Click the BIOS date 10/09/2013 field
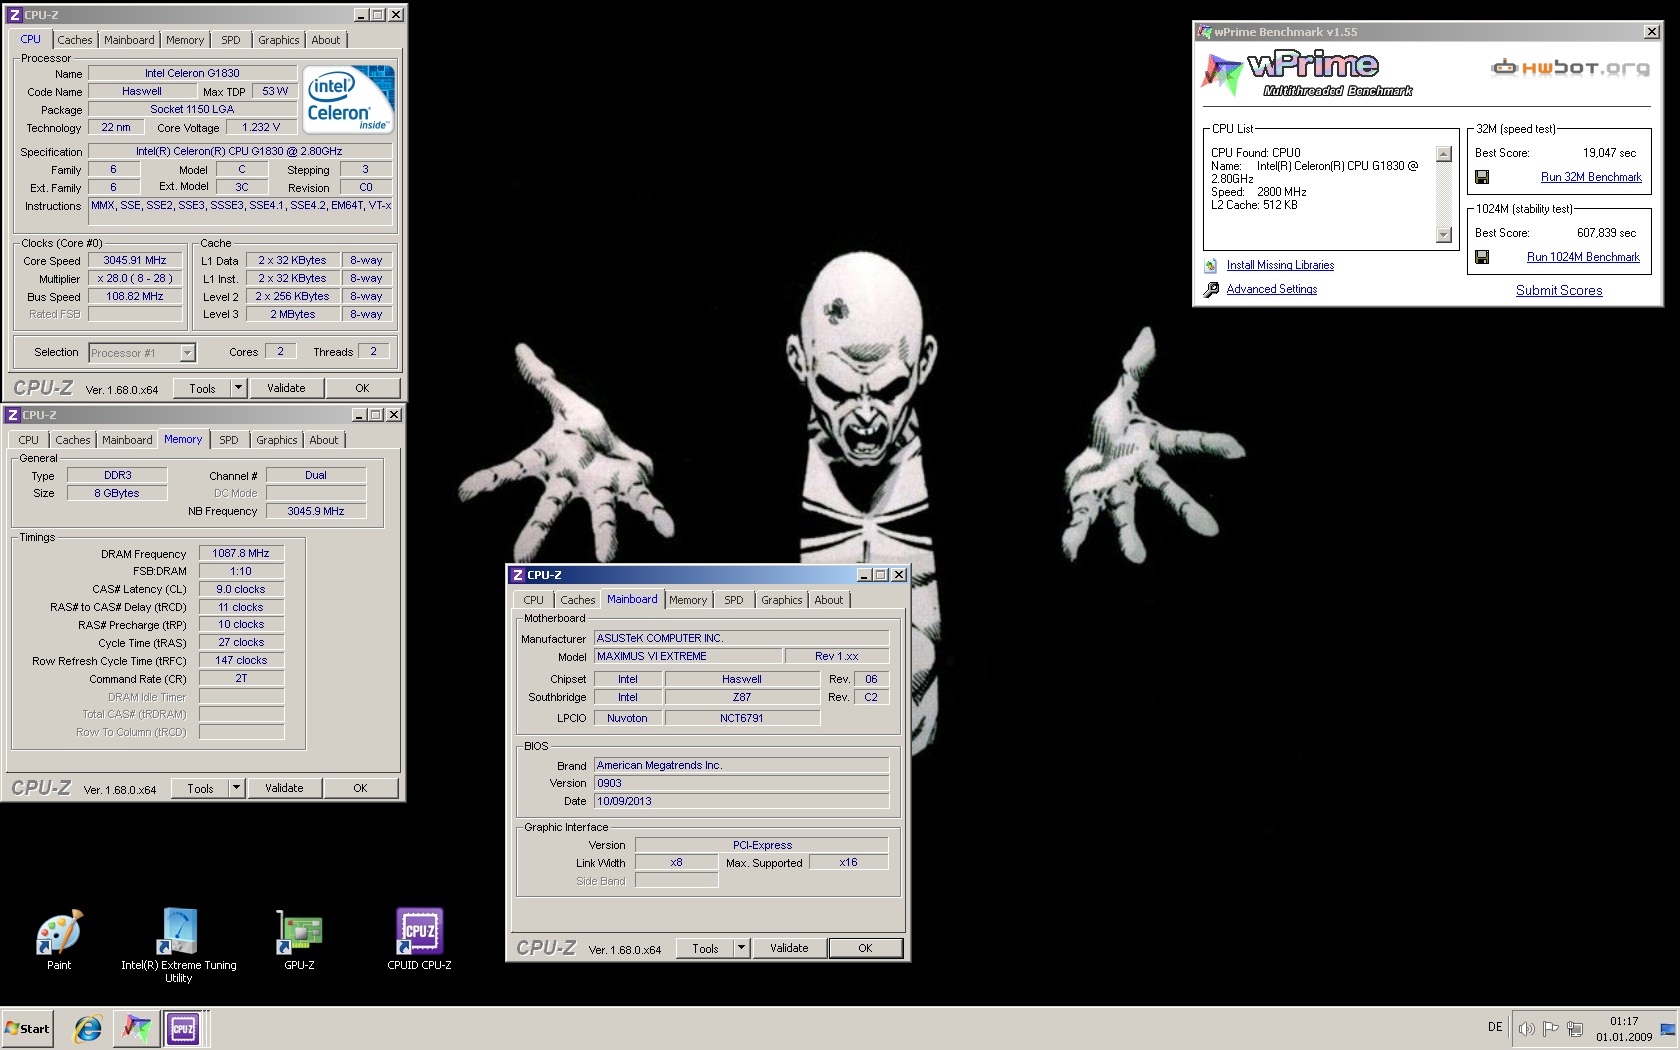 point(741,801)
